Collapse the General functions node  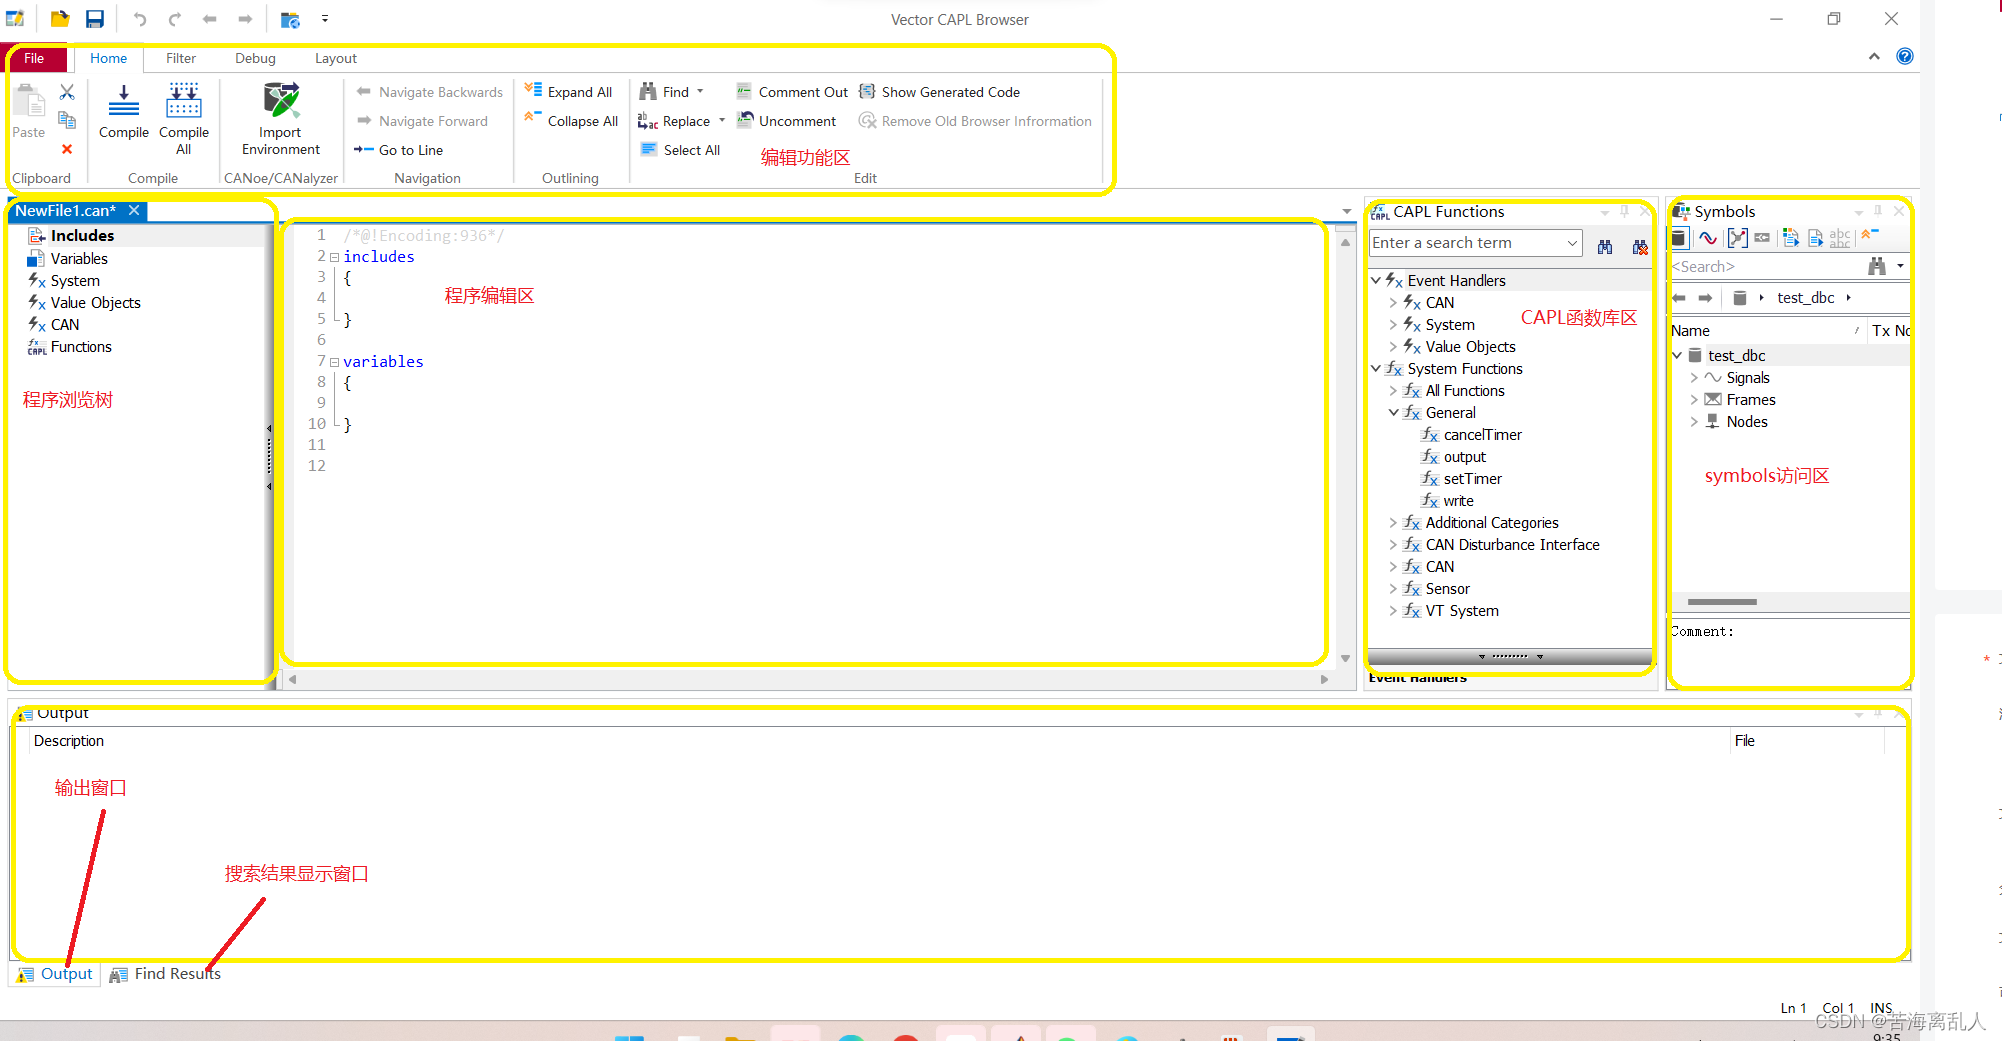[1393, 412]
